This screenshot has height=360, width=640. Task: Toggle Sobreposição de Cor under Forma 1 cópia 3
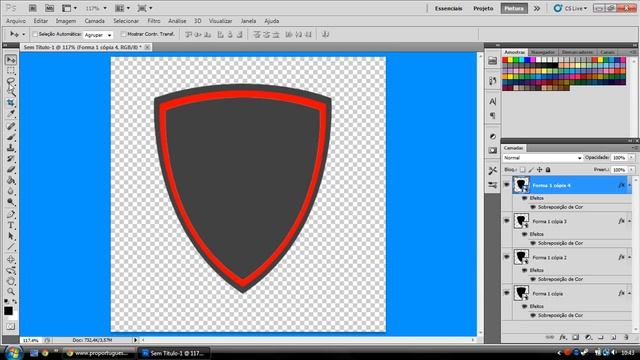click(x=533, y=243)
